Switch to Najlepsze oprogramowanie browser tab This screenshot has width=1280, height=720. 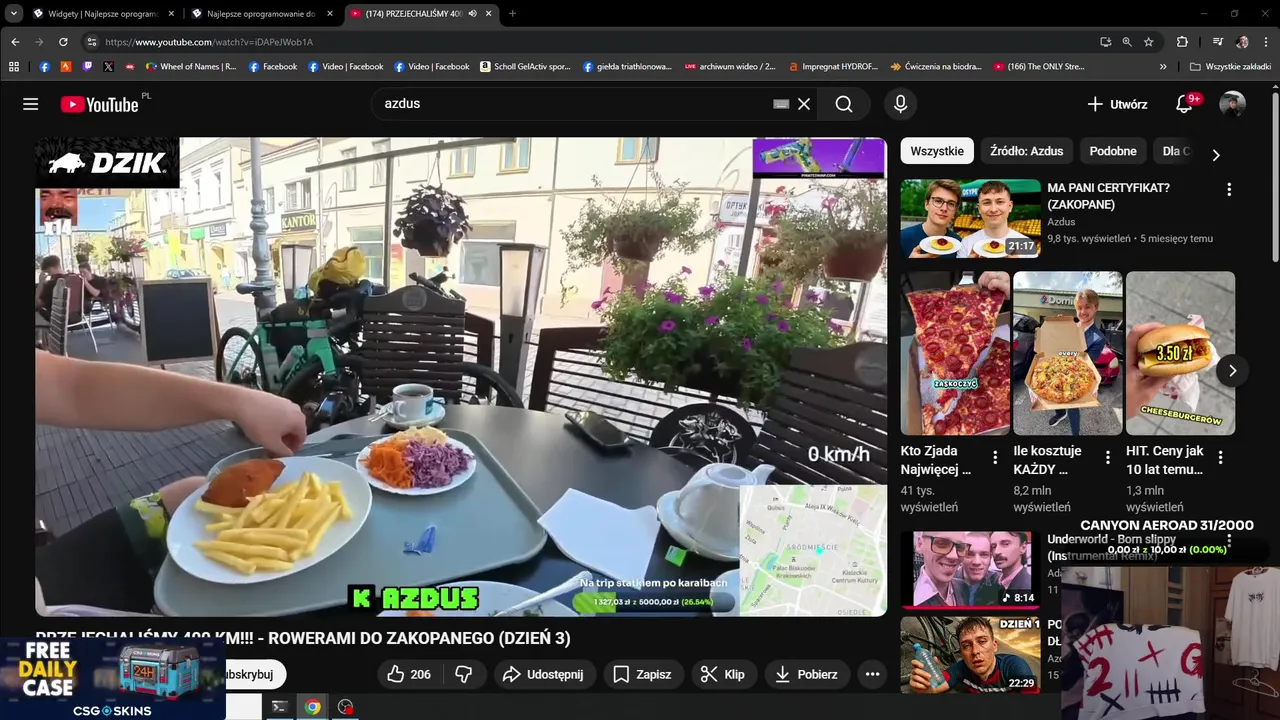[262, 14]
